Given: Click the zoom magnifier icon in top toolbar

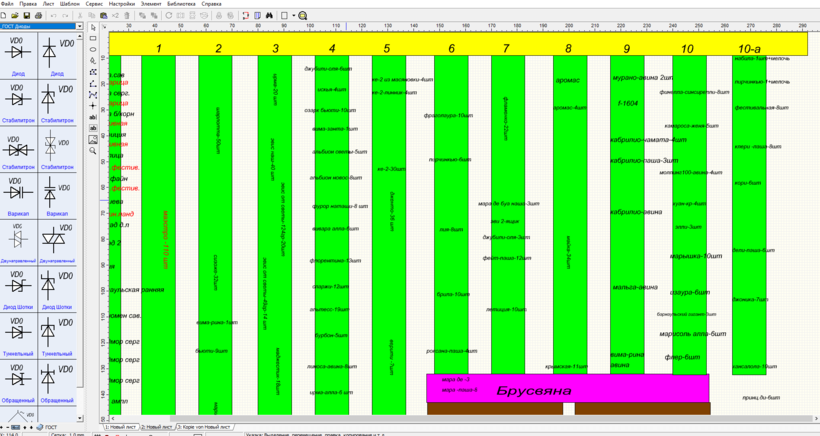Looking at the screenshot, I should coord(302,16).
